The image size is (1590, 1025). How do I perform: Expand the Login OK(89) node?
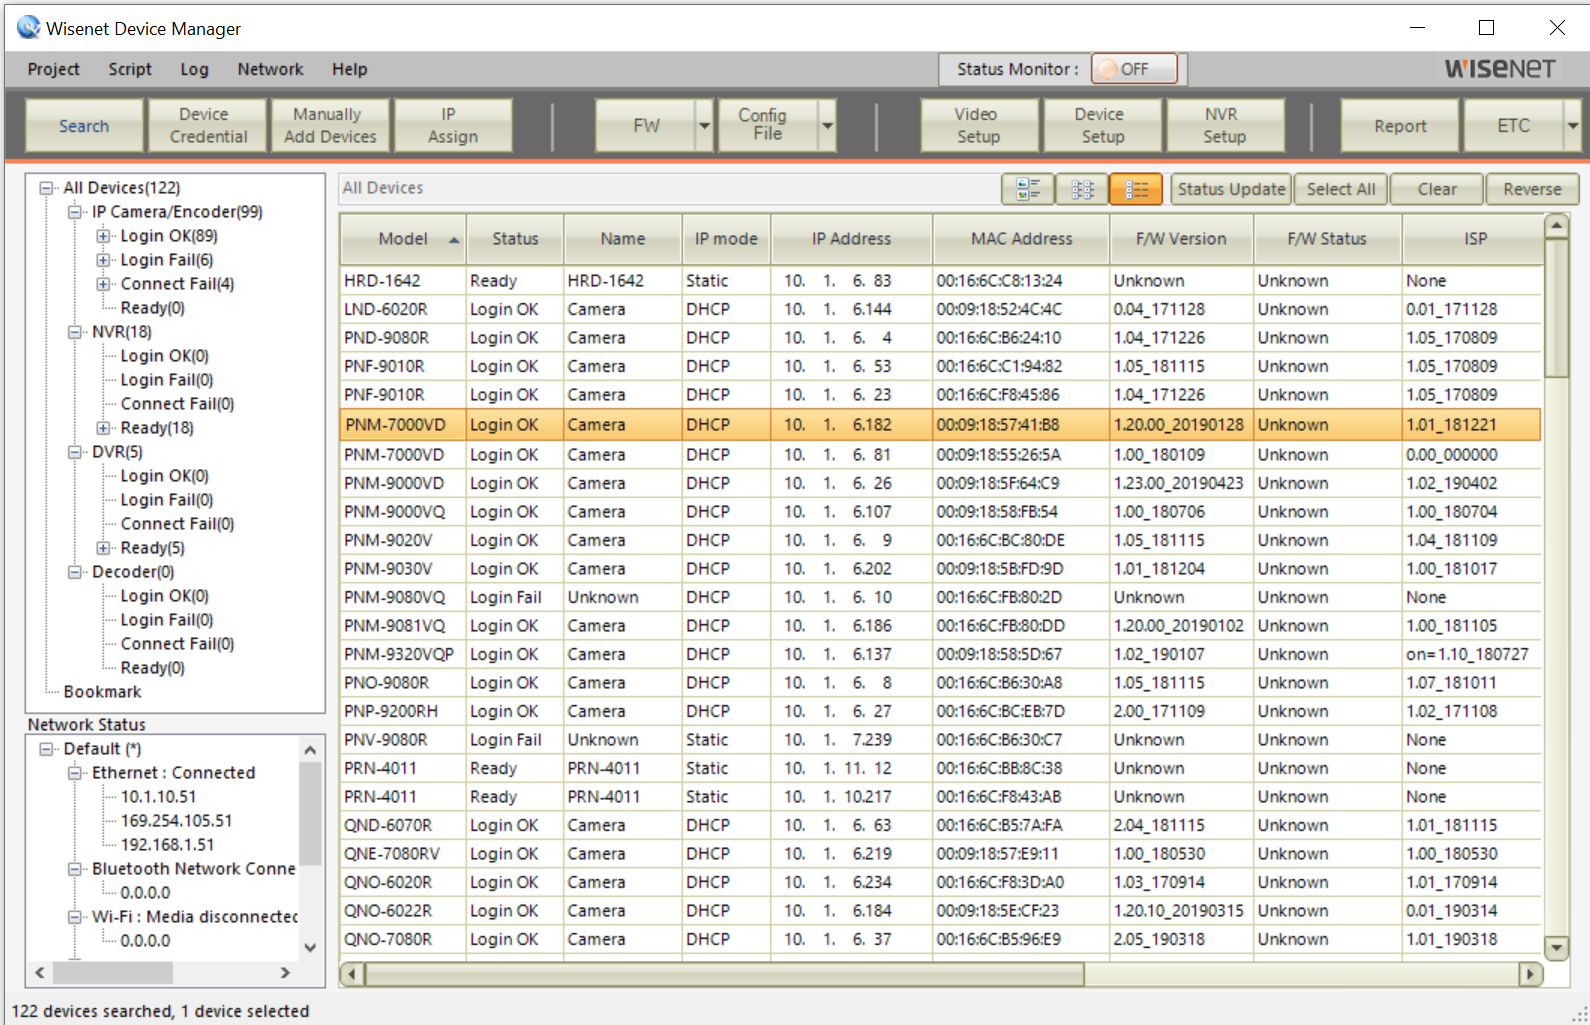[x=103, y=236]
